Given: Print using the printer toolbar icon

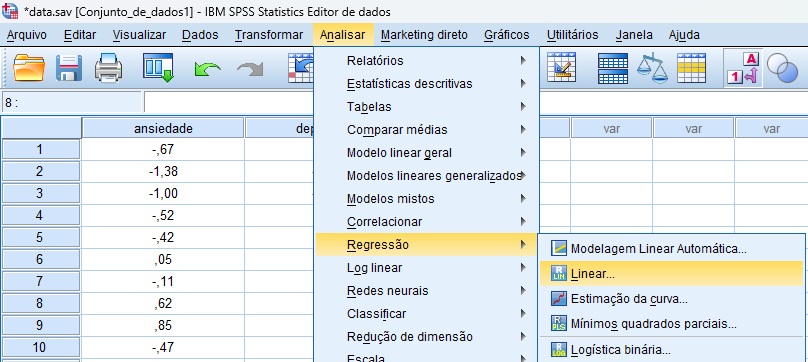Looking at the screenshot, I should [x=108, y=68].
